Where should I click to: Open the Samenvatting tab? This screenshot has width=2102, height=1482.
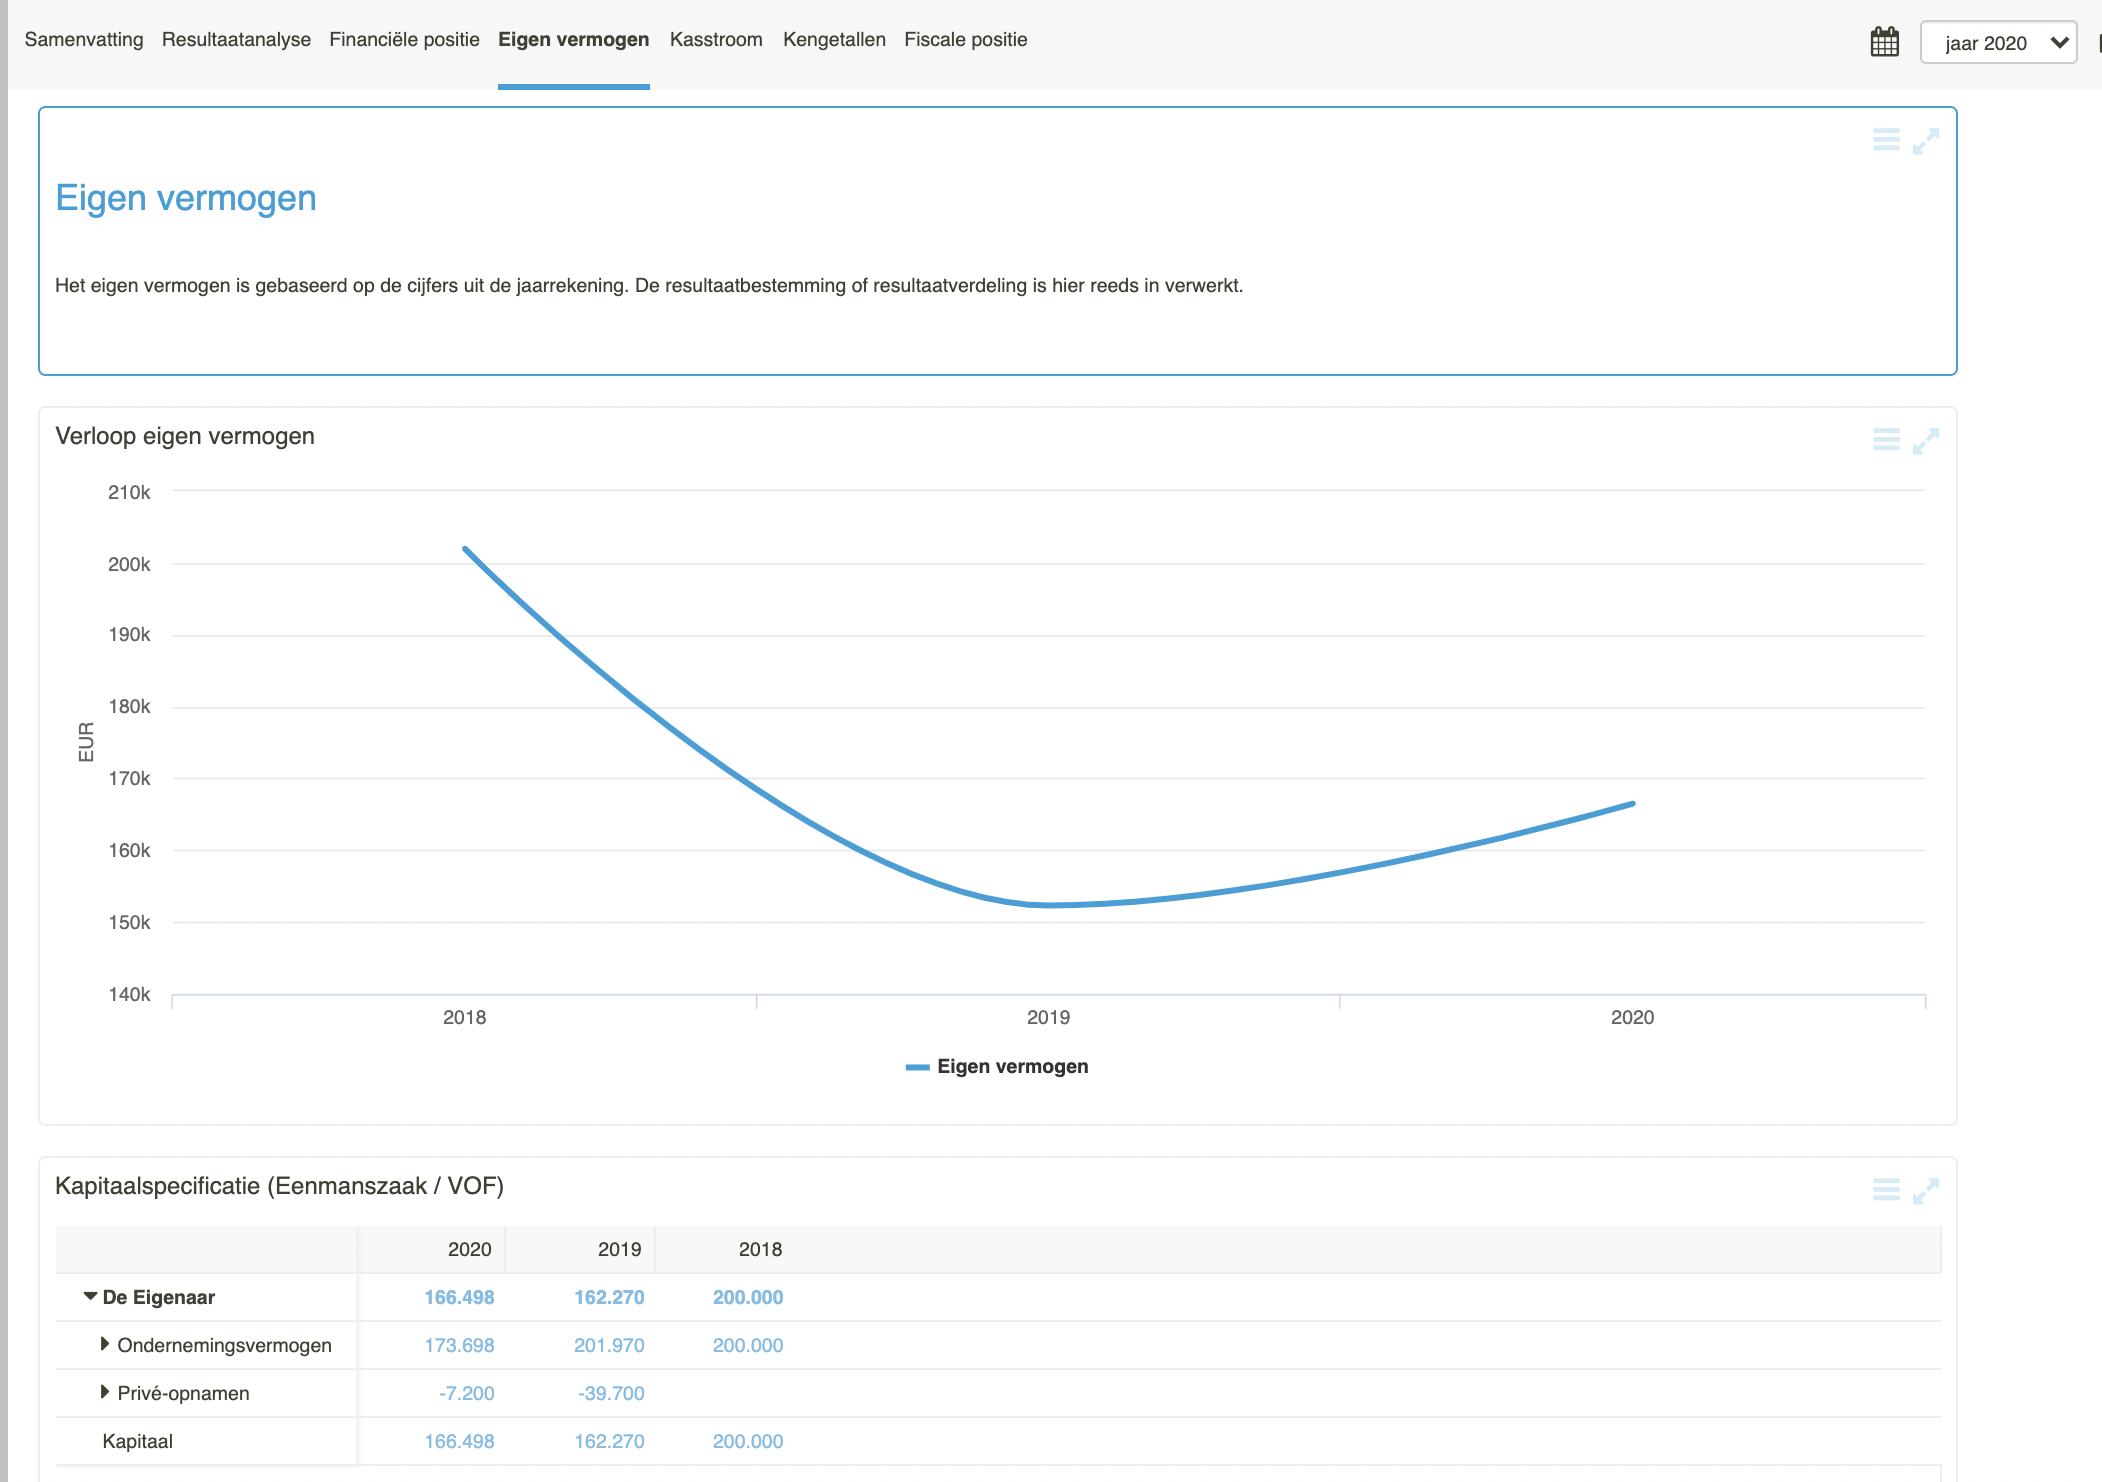tap(84, 40)
